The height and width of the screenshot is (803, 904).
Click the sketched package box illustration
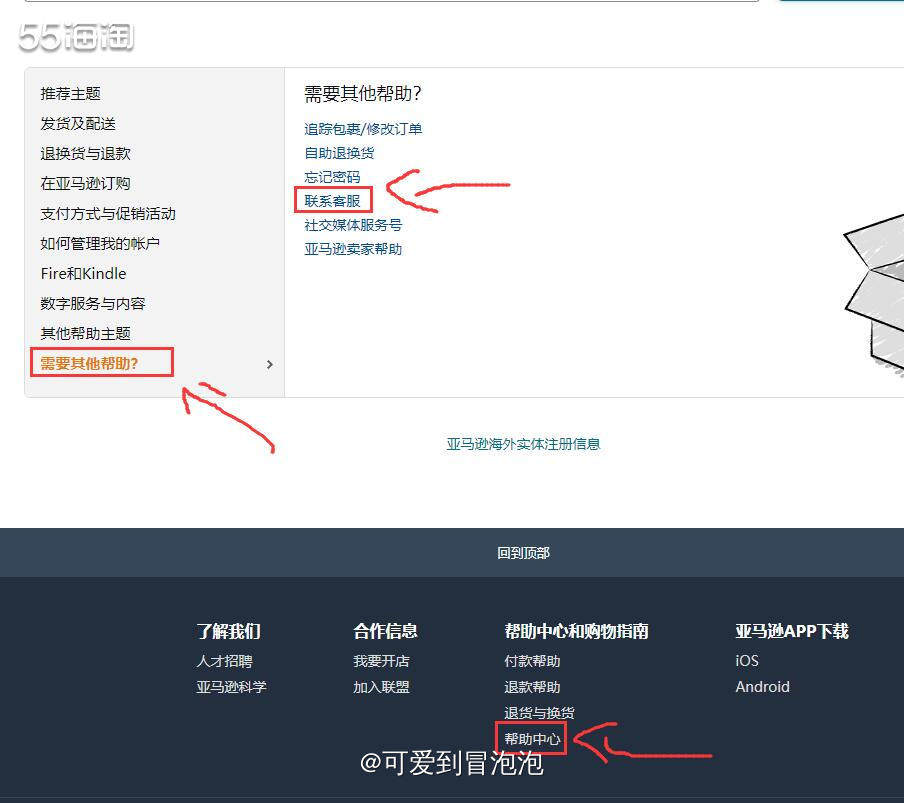pos(873,294)
